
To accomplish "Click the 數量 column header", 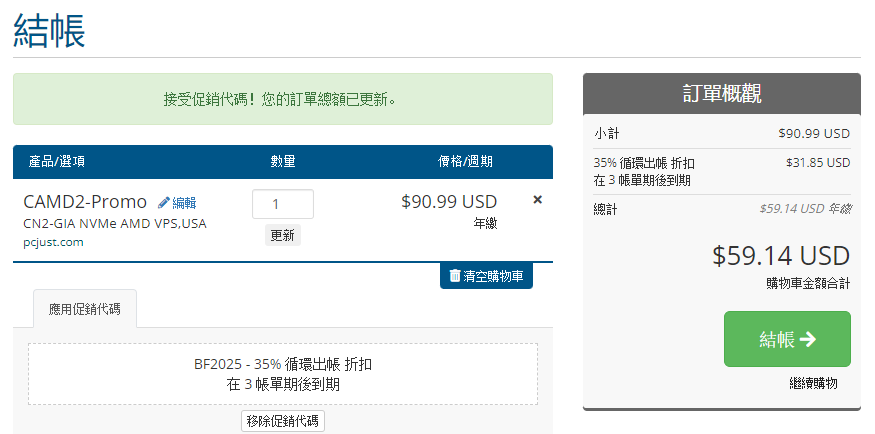I will point(283,161).
